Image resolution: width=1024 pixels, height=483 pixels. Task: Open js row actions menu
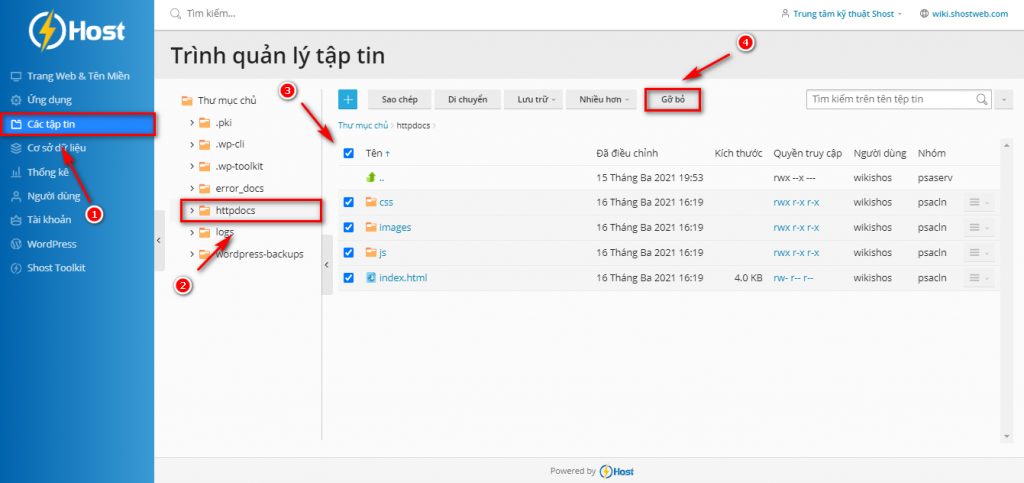pyautogui.click(x=979, y=253)
